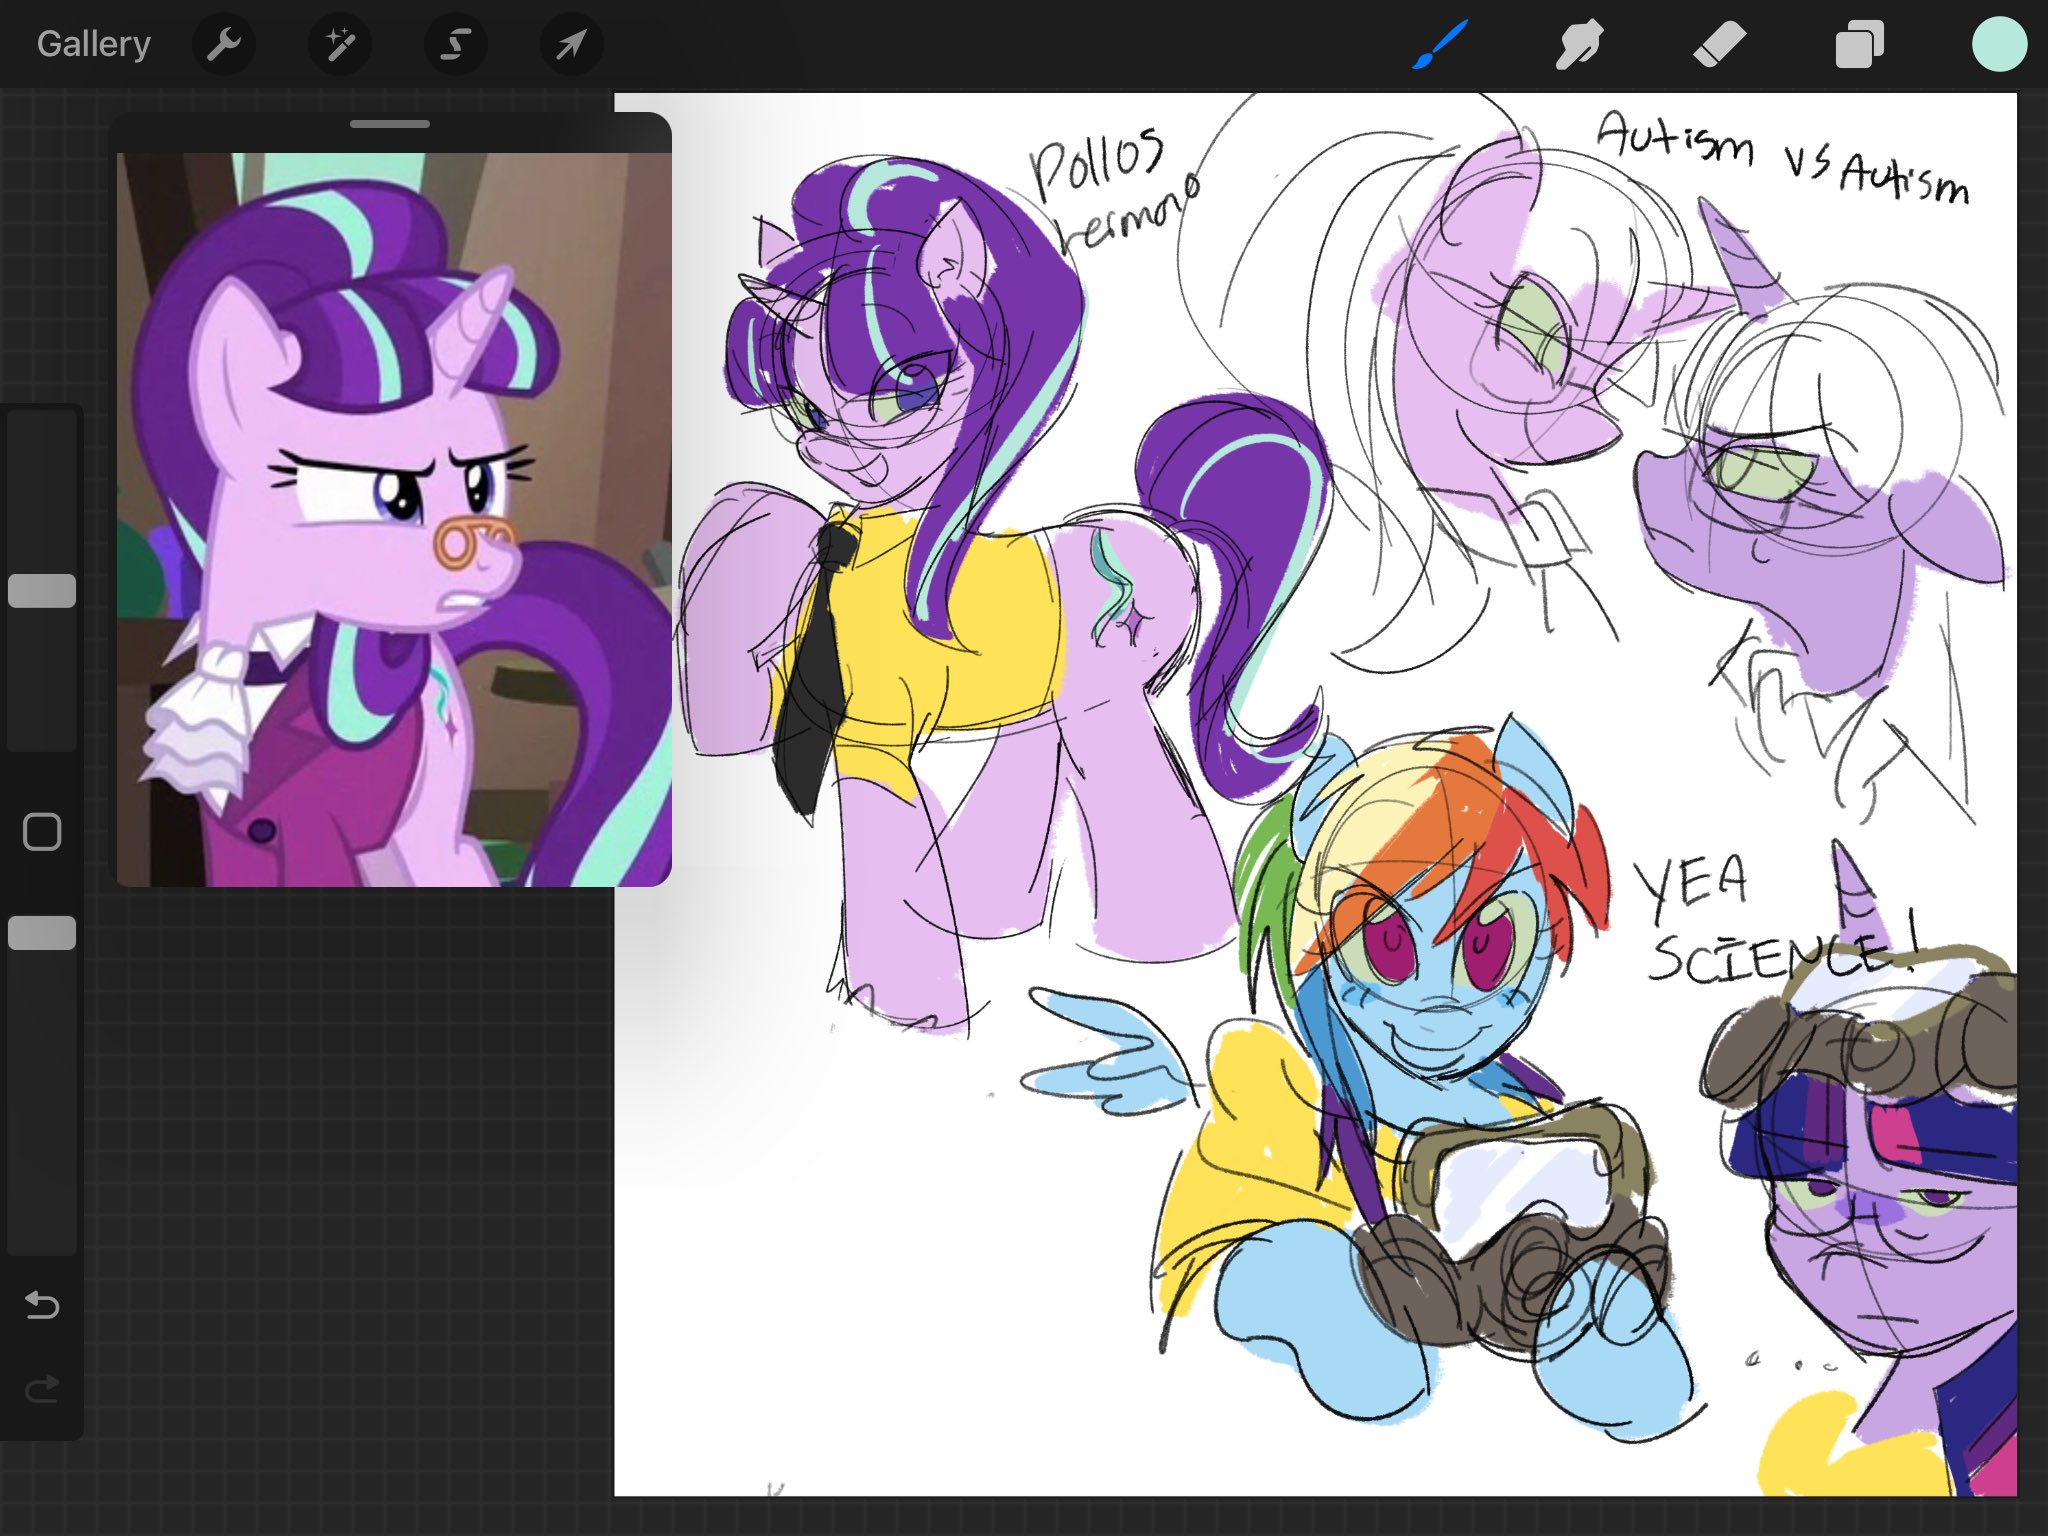The width and height of the screenshot is (2048, 1536).
Task: Select the Smudge tool
Action: click(x=1579, y=44)
